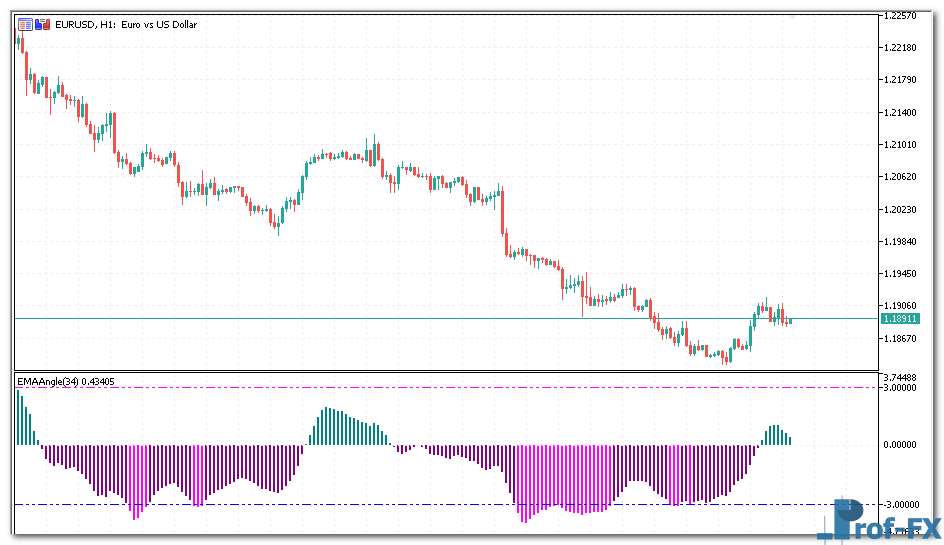Click the 1.22570 price scale label
Viewport: 944px width, 545px height.
click(901, 16)
